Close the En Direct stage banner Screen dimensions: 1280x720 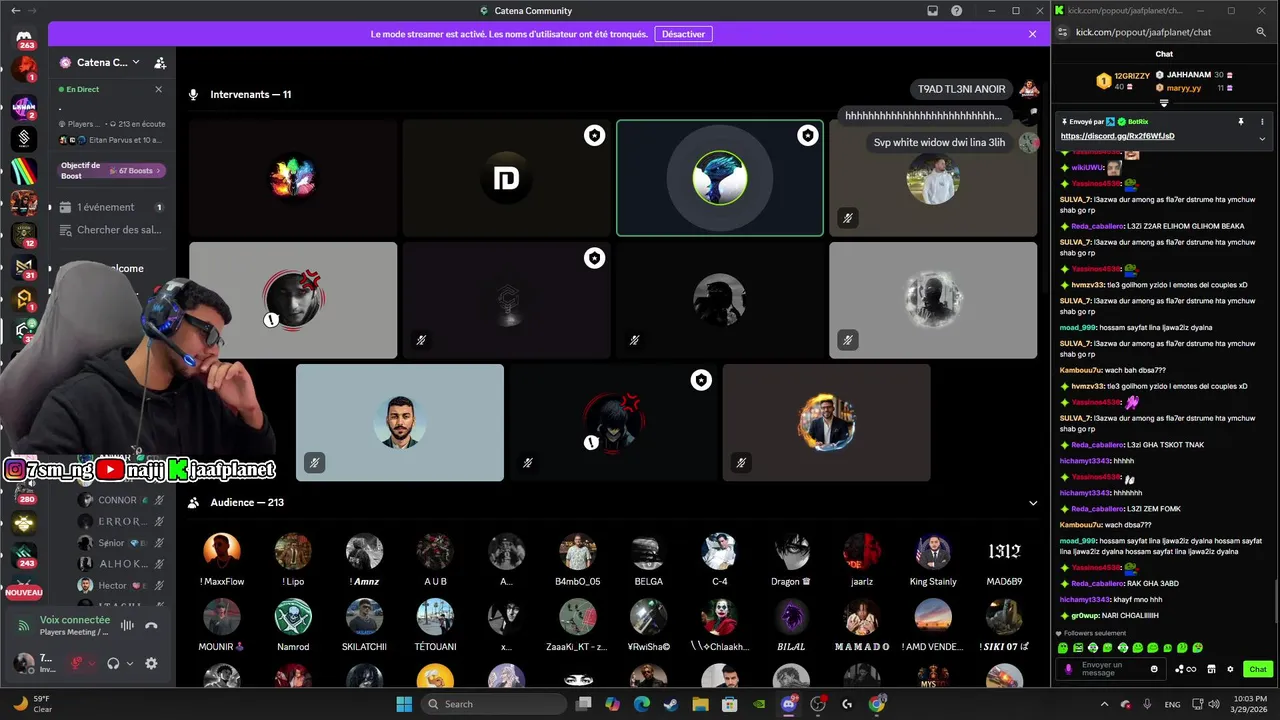(158, 89)
